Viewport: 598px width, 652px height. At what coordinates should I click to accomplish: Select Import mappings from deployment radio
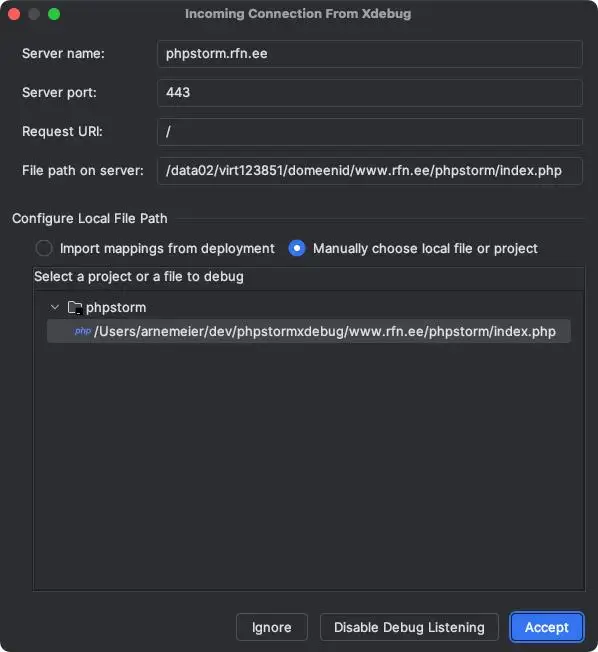coord(44,248)
